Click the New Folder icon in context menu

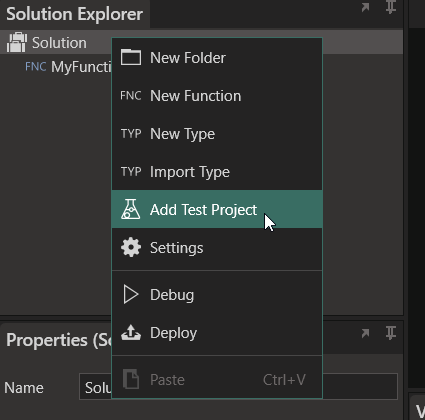(x=131, y=57)
